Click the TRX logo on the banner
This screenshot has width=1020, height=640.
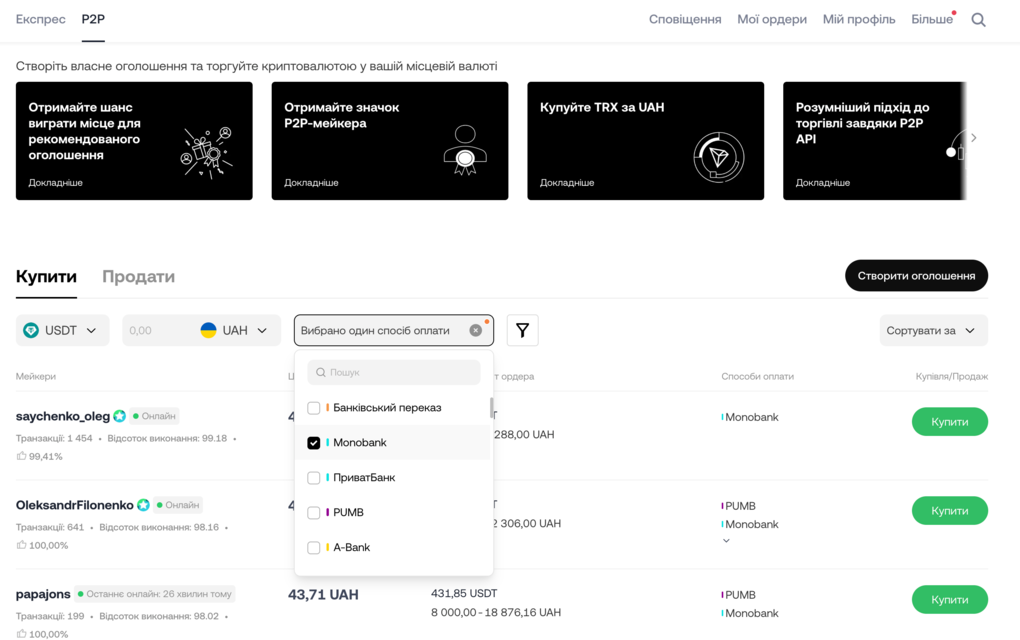tap(718, 156)
